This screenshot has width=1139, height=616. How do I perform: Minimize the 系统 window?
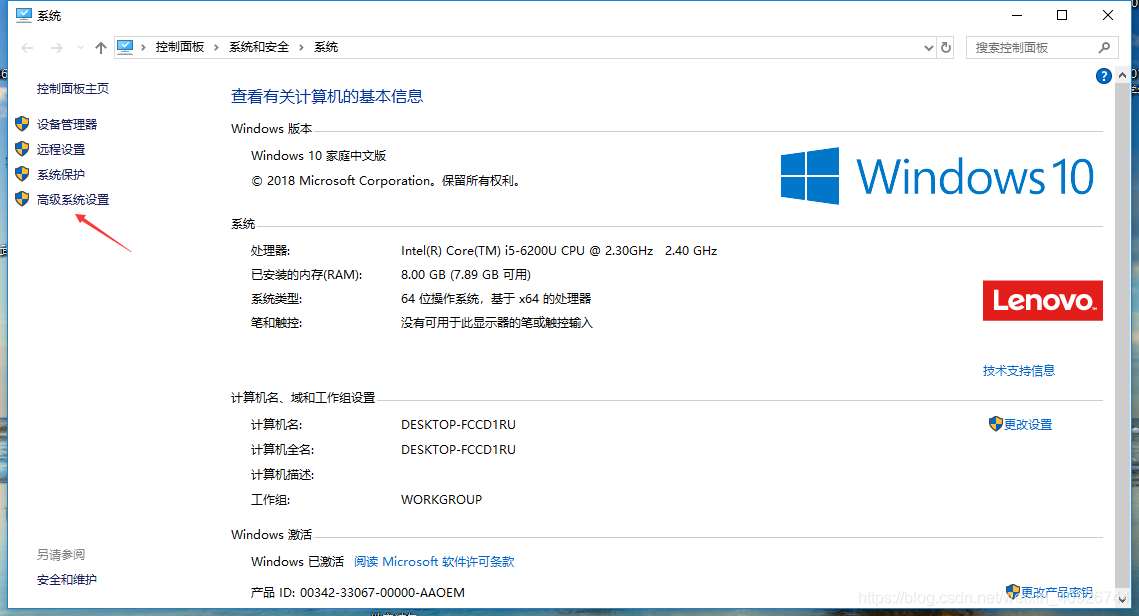[1017, 15]
